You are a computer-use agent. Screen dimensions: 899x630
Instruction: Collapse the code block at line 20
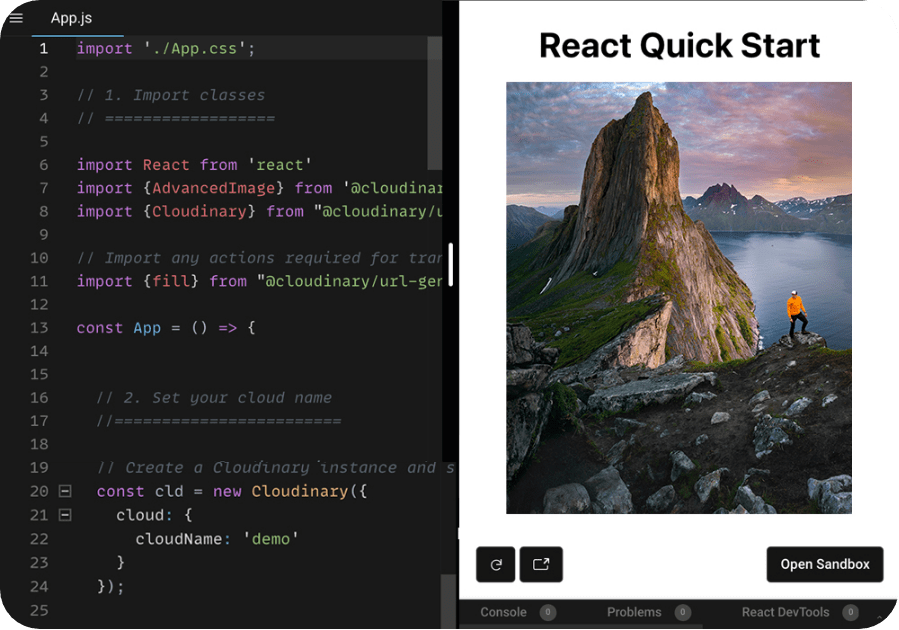(63, 491)
